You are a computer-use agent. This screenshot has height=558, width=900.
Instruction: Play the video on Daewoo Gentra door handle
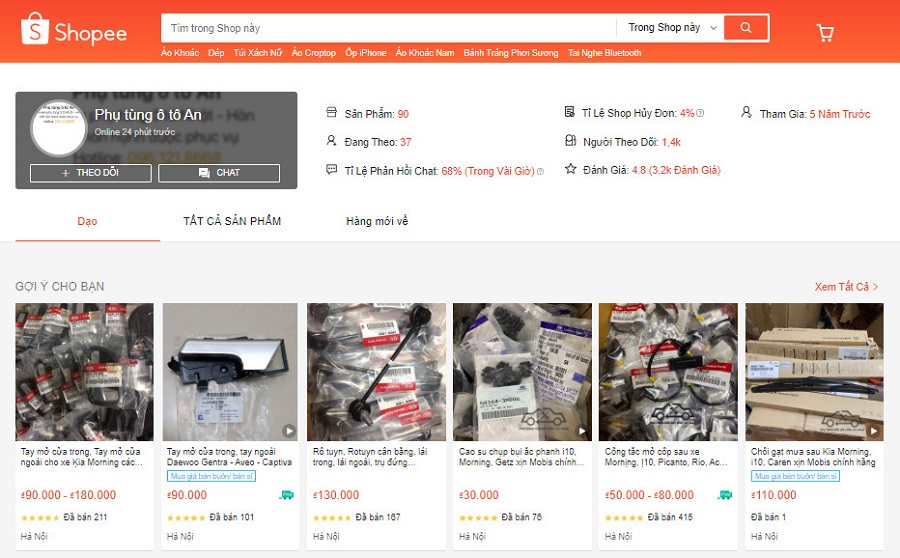289,431
